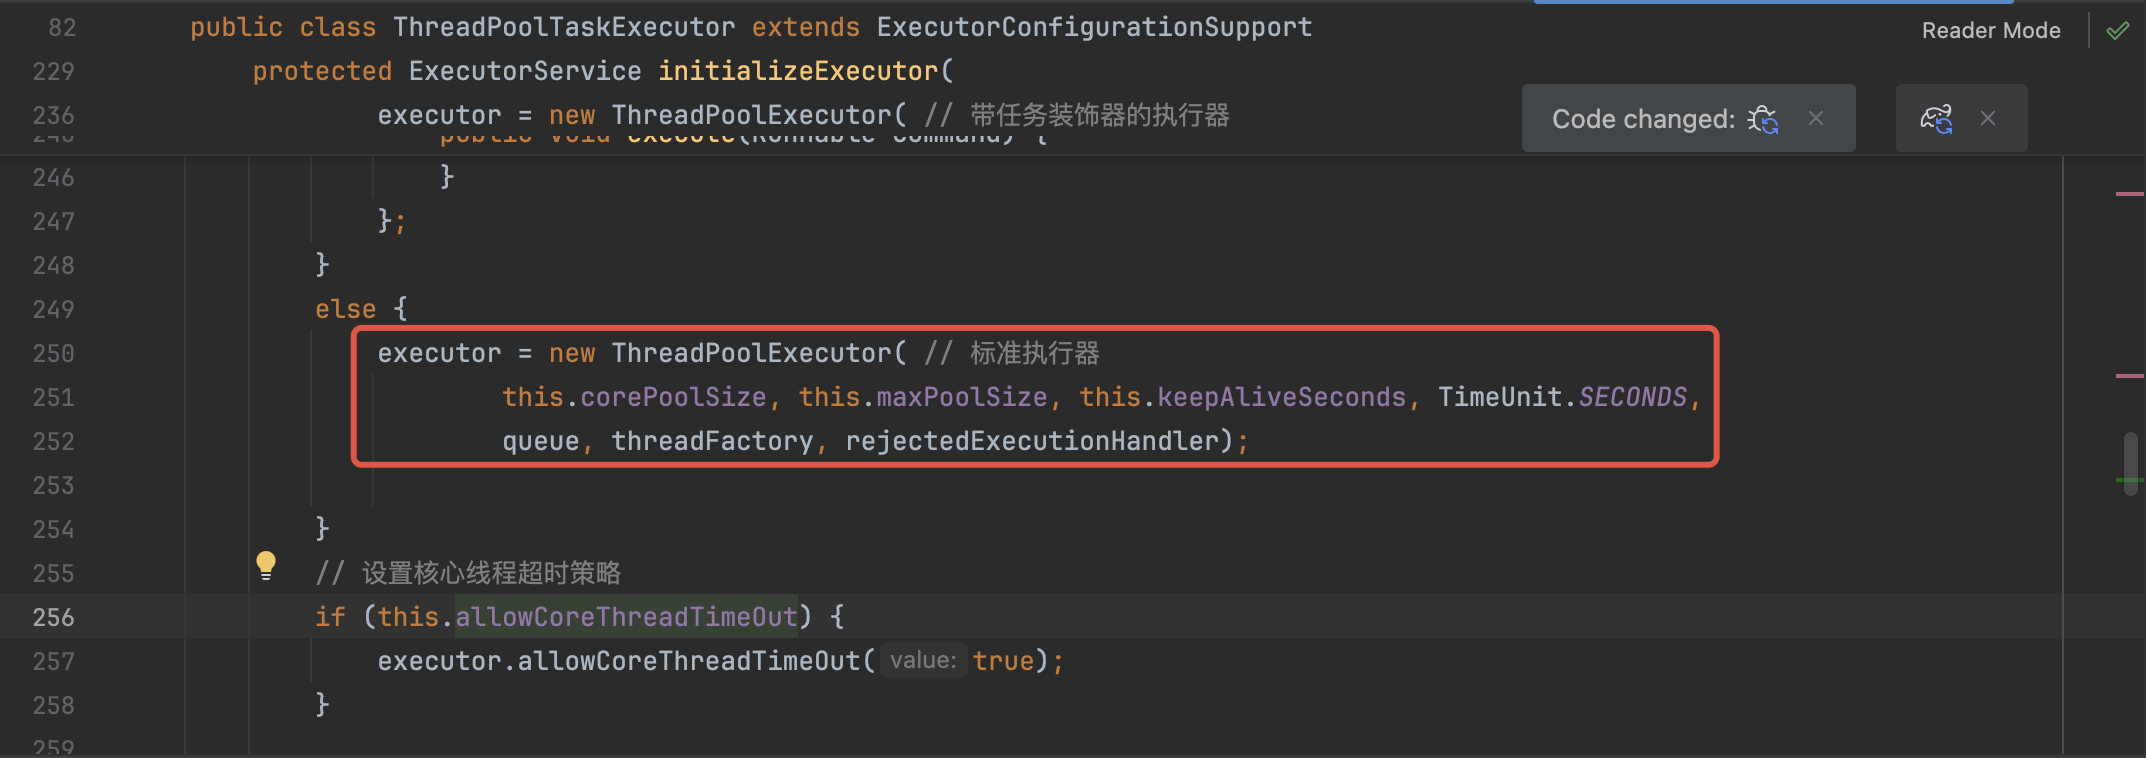Image resolution: width=2146 pixels, height=758 pixels.
Task: Click the sticky line with 带任务装饰器的执行器 comment
Action: (x=803, y=116)
